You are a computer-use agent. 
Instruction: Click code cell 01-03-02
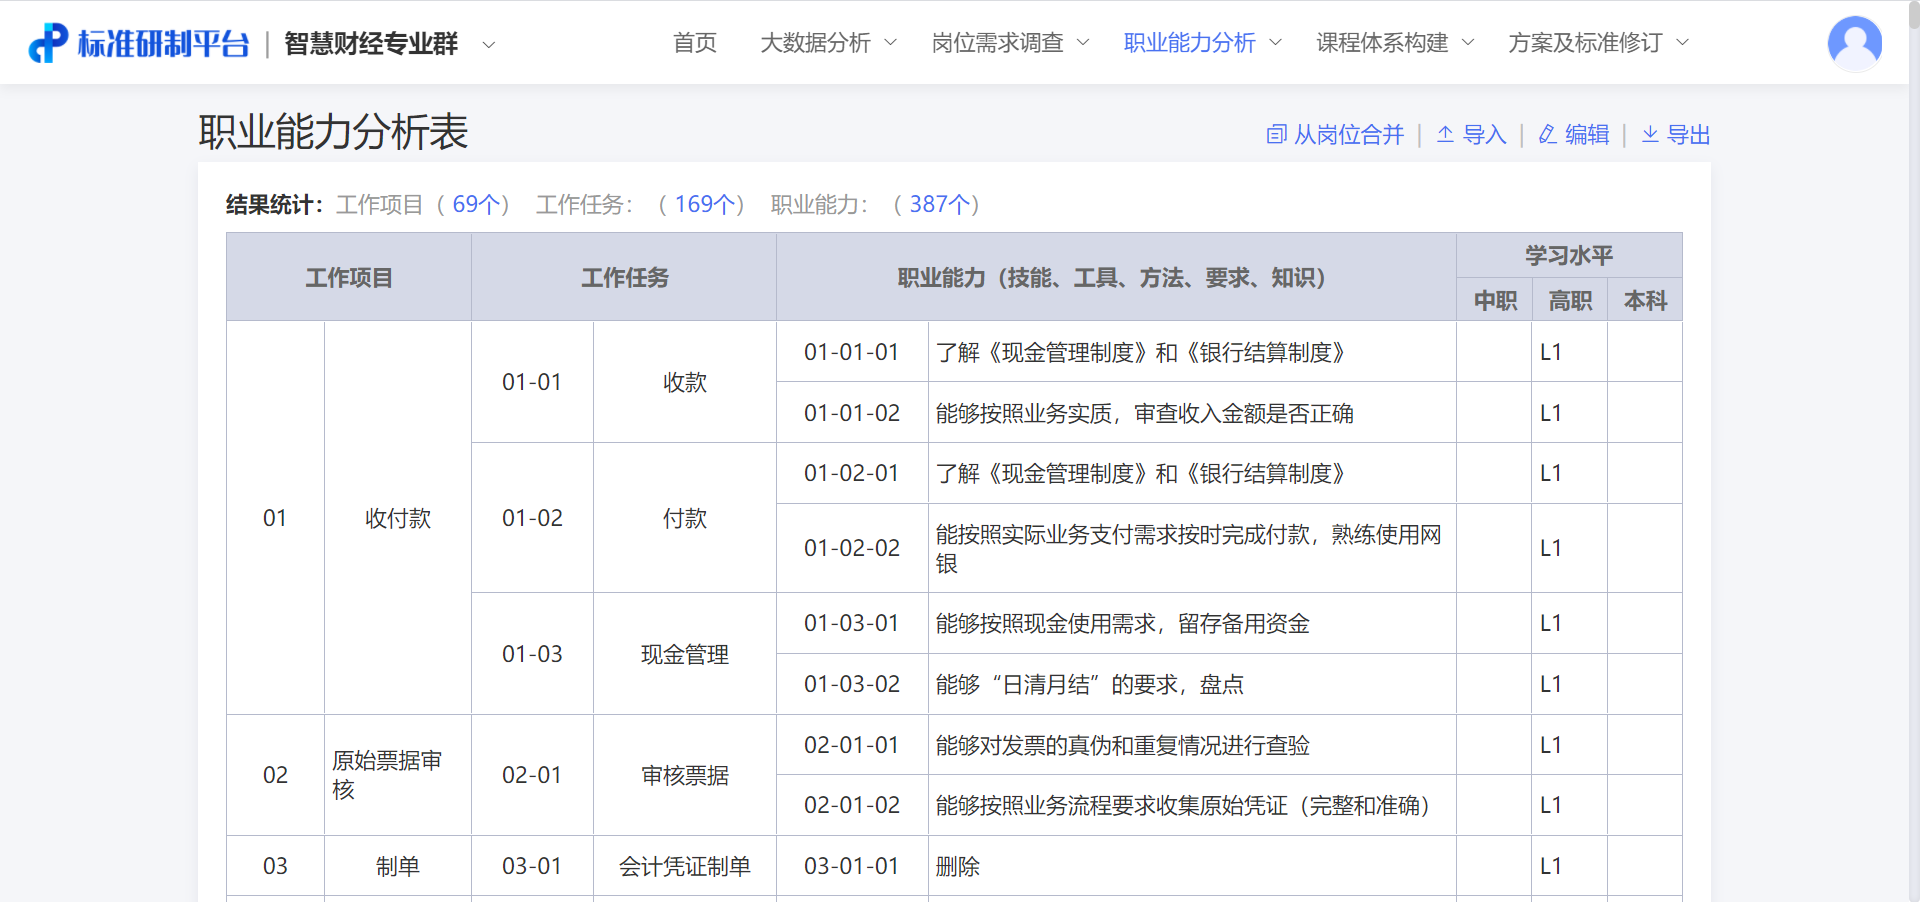[852, 684]
